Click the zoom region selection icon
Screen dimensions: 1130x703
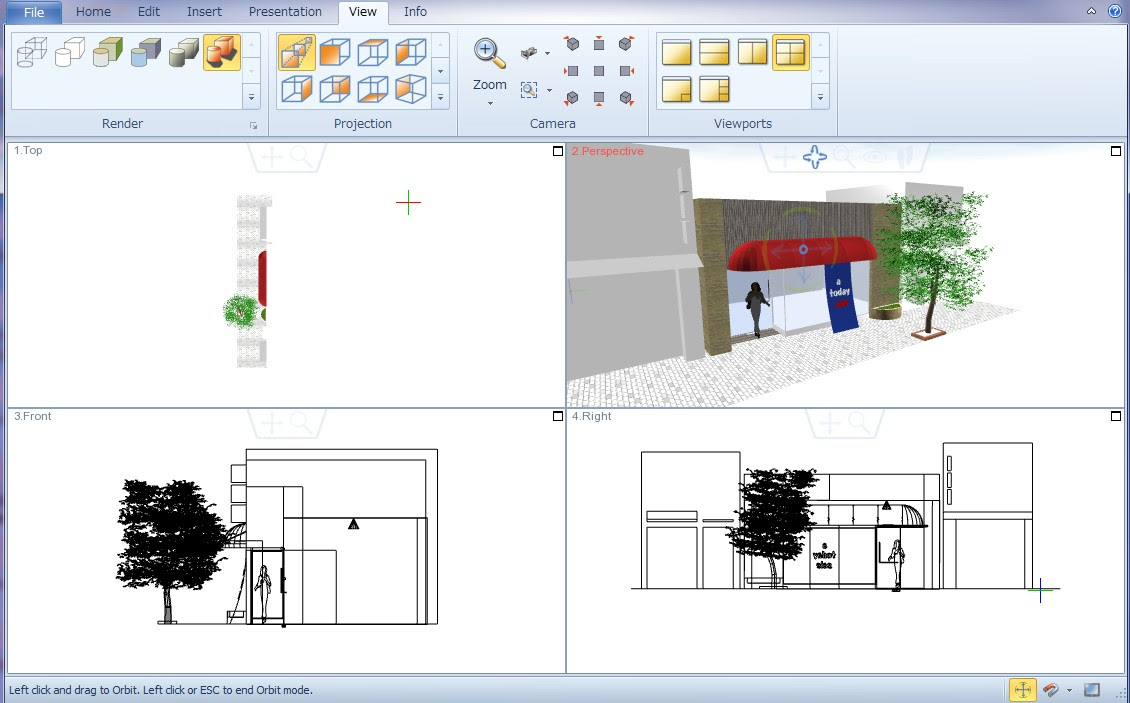tap(529, 89)
